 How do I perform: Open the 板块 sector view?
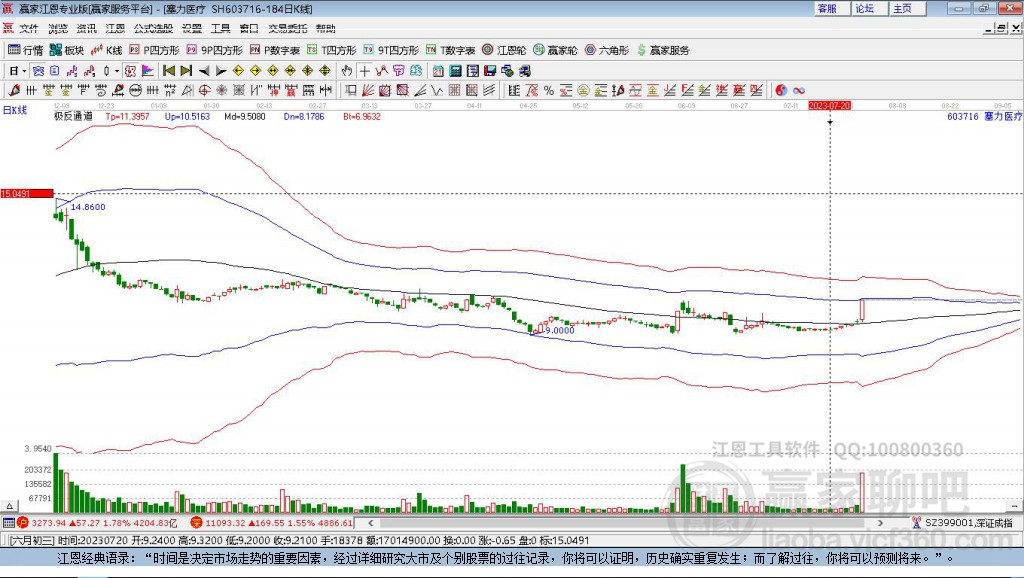click(x=67, y=50)
